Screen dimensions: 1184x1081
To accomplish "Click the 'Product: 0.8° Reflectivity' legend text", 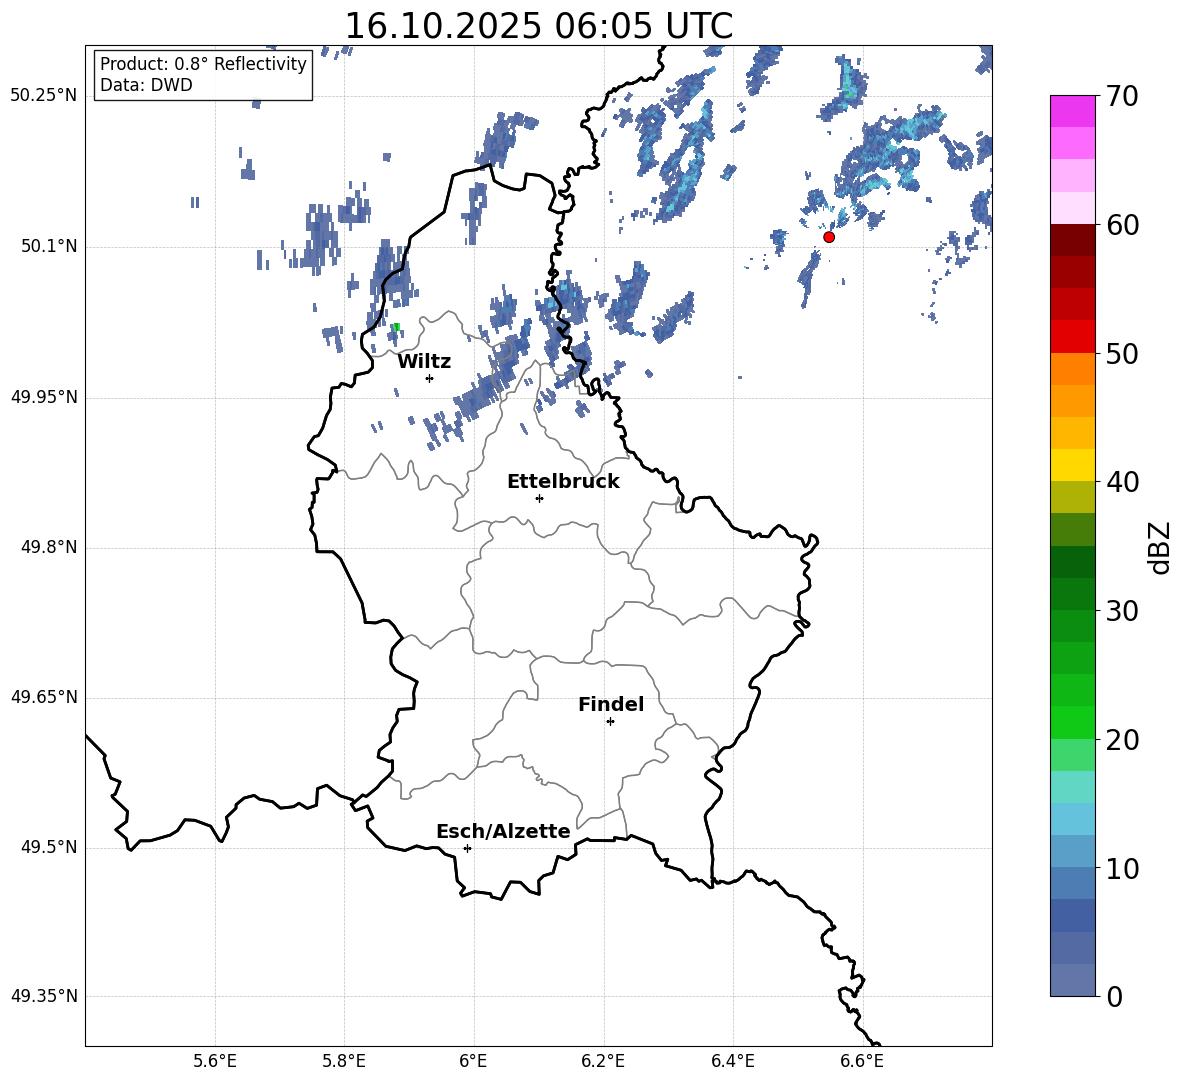I will [203, 63].
